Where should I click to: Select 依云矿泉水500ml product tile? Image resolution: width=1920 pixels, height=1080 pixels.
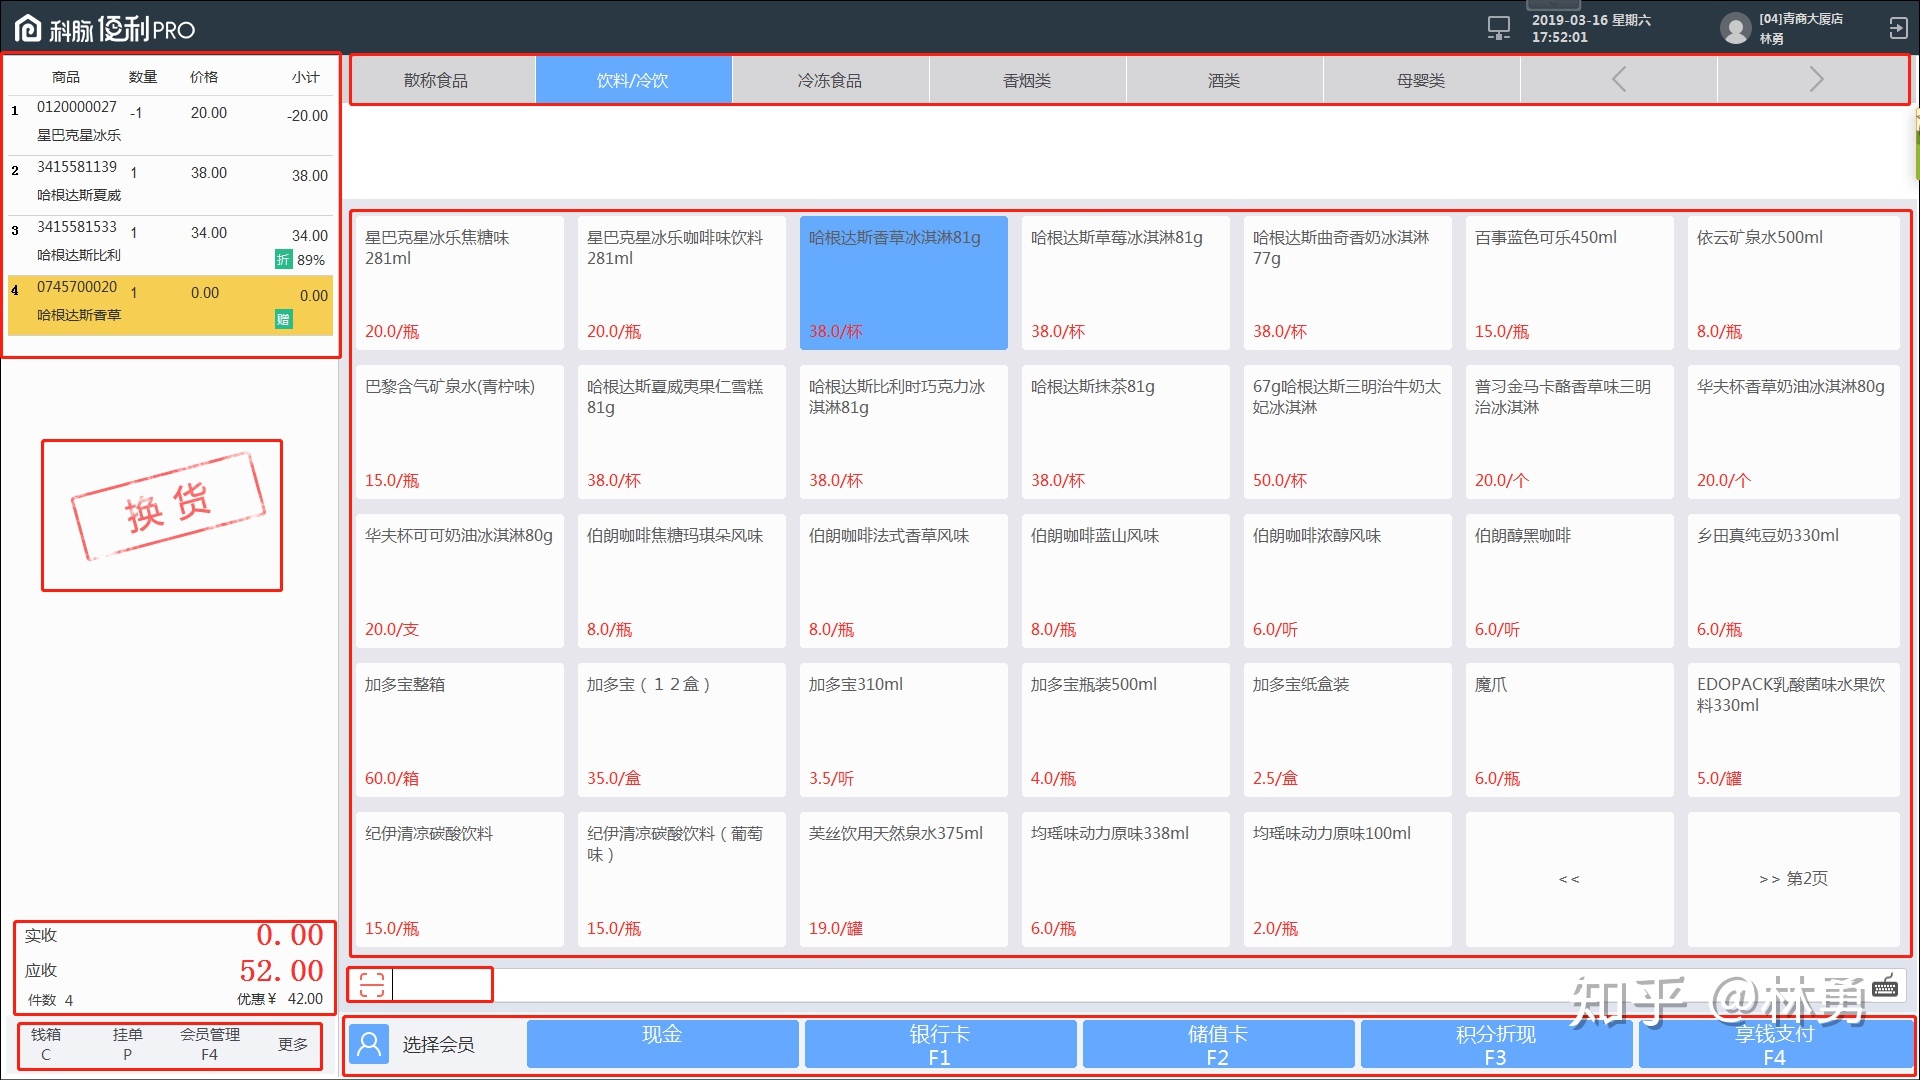(1793, 283)
